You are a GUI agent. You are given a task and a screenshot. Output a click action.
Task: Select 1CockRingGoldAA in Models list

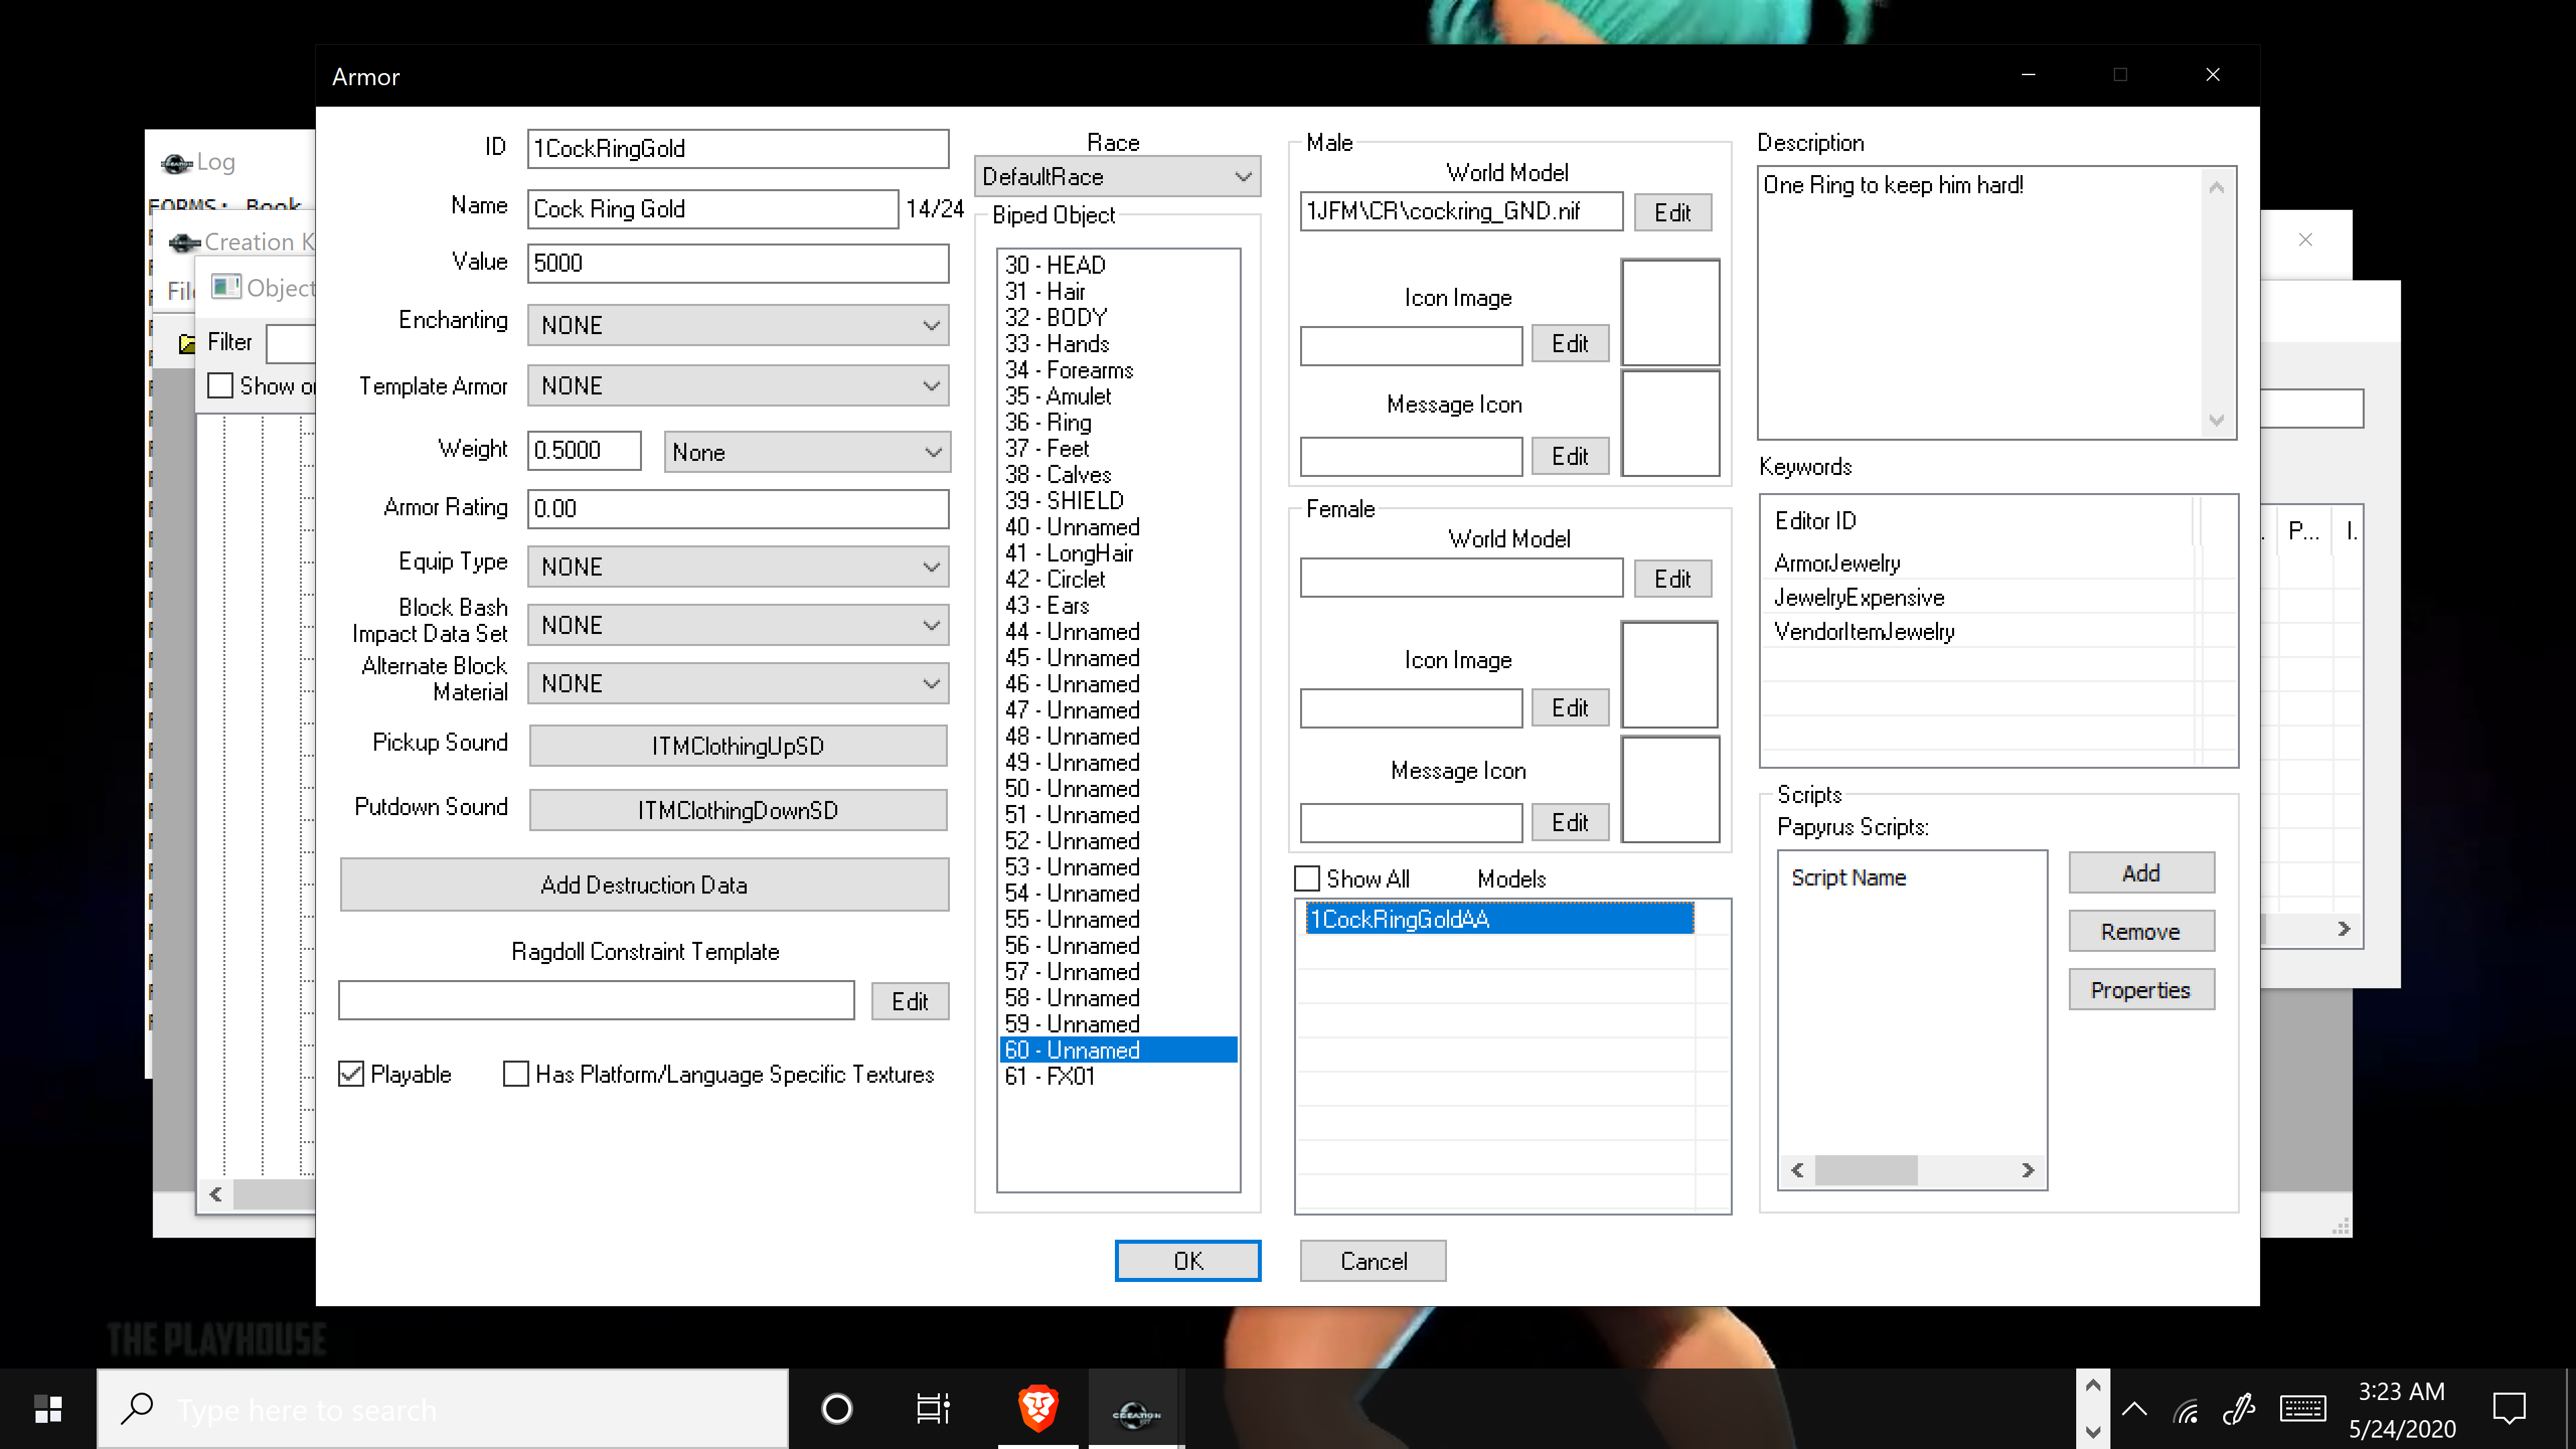(1499, 919)
